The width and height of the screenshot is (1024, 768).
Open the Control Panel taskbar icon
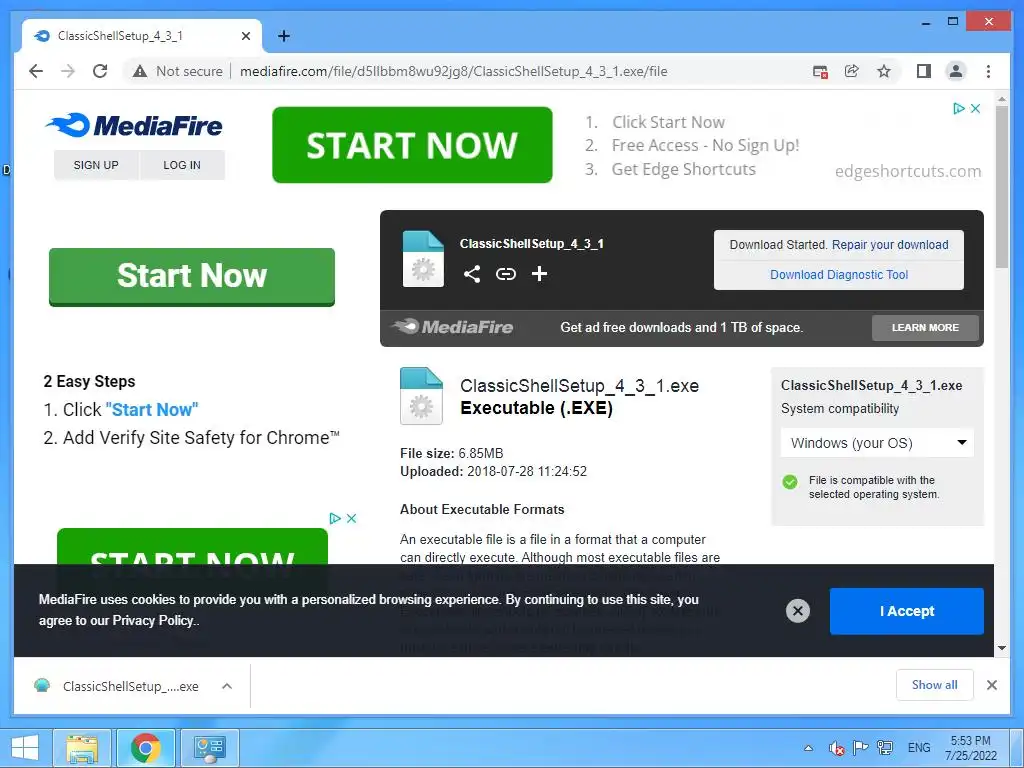(209, 747)
